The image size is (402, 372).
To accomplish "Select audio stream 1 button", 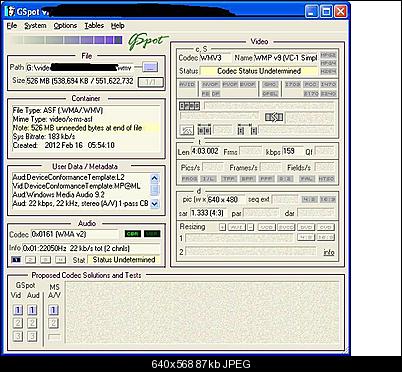I will coord(16,259).
